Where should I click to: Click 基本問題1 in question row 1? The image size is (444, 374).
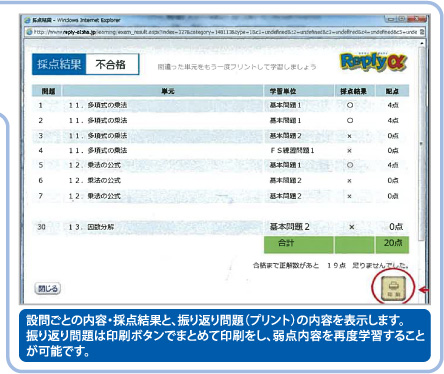tap(285, 105)
